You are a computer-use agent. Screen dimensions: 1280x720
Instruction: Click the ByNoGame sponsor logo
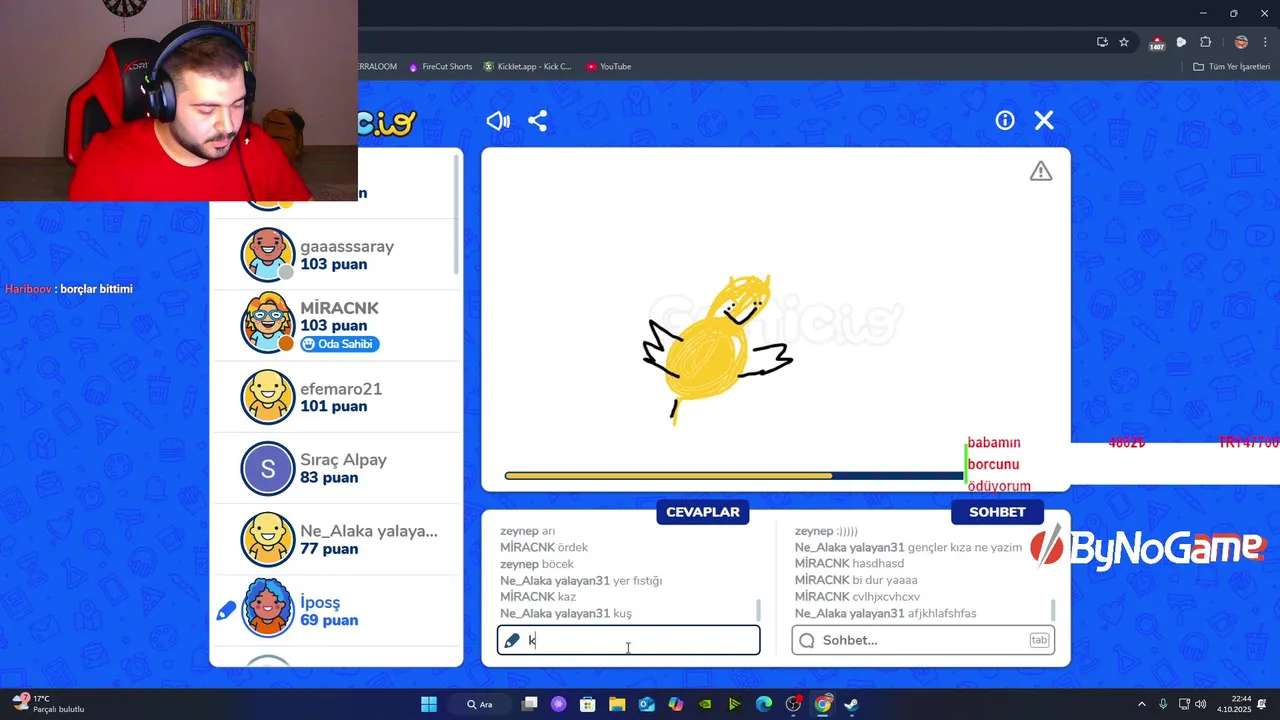(1149, 547)
